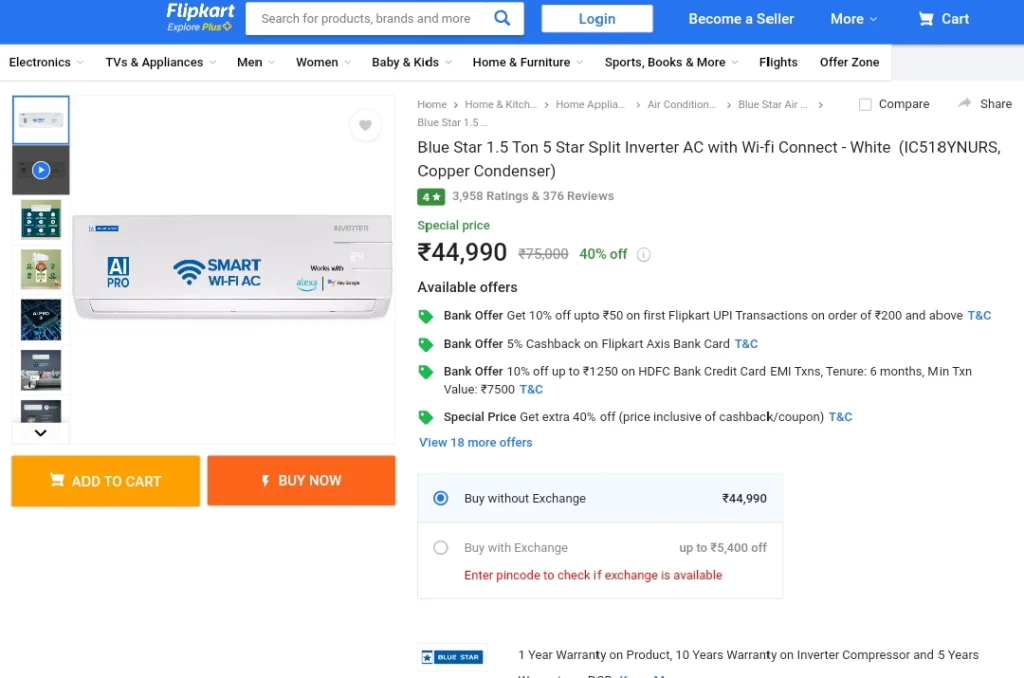Click the Share arrow icon

click(964, 103)
